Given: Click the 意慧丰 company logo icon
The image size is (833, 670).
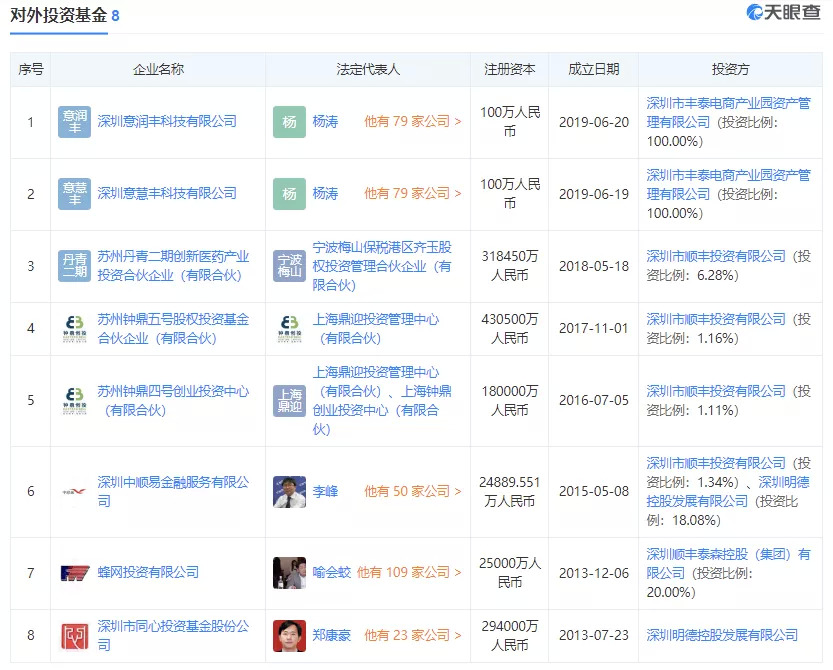Looking at the screenshot, I should 74,193.
